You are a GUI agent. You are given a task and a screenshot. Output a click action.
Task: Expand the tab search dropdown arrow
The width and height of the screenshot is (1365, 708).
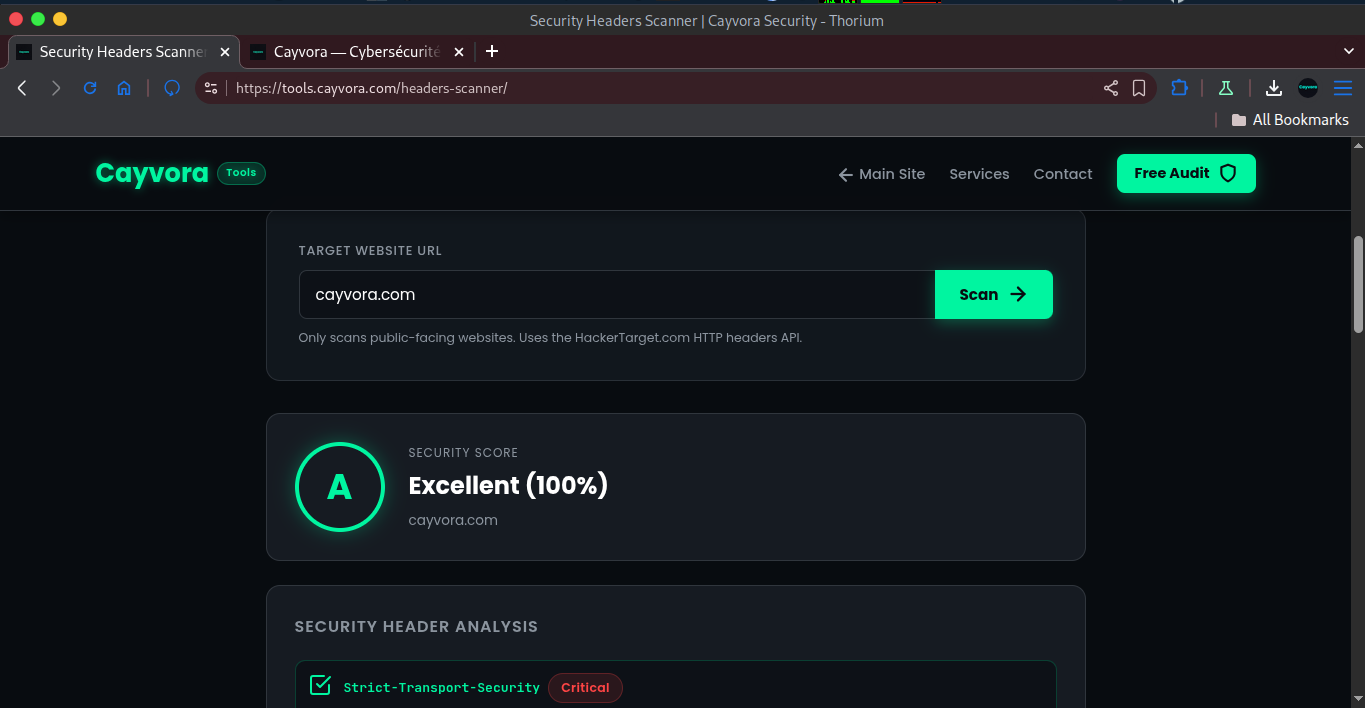tap(1349, 51)
